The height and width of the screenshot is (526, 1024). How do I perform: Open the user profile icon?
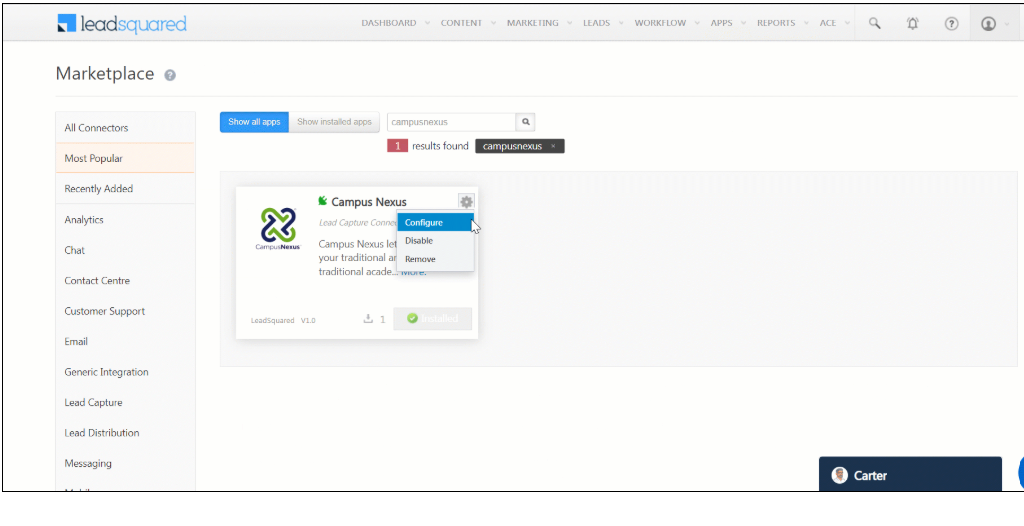pos(988,24)
